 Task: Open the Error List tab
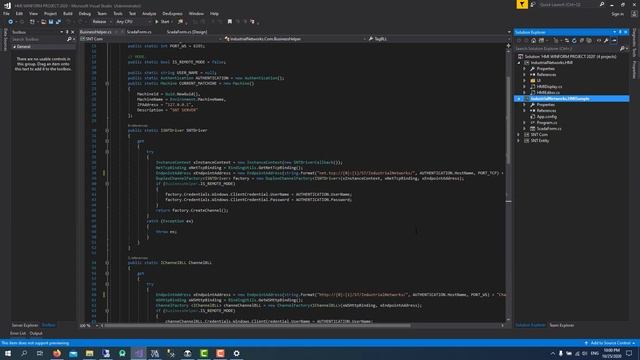(18, 333)
